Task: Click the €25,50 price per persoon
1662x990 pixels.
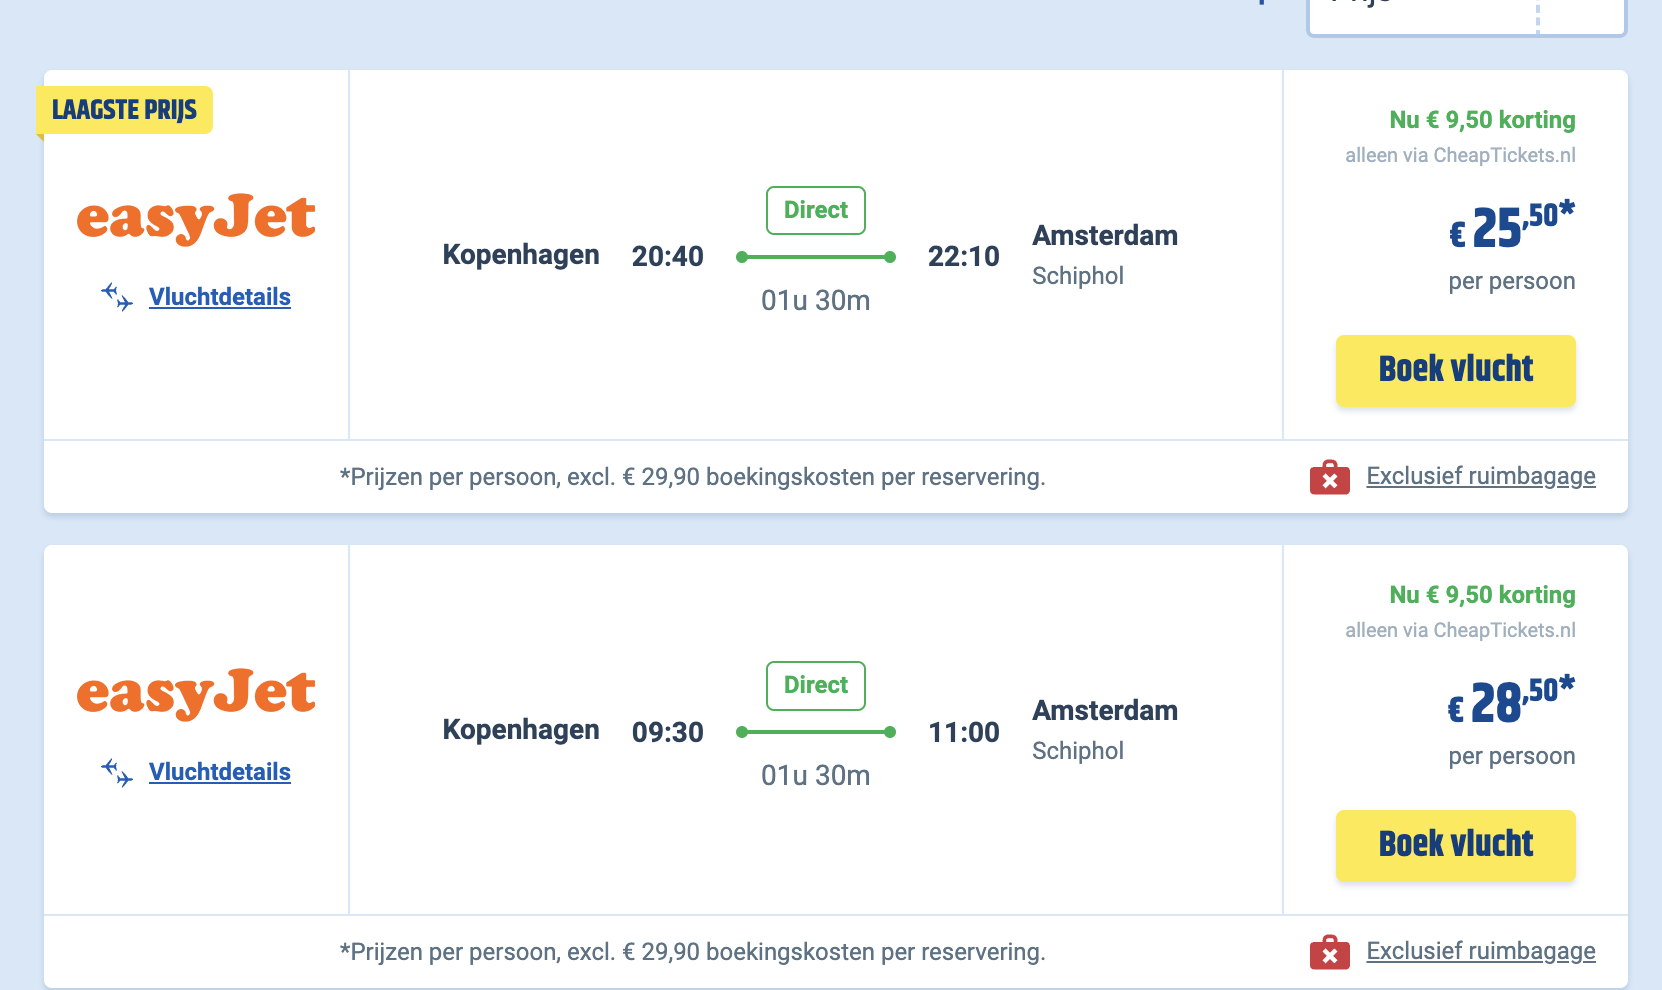Action: [x=1511, y=228]
